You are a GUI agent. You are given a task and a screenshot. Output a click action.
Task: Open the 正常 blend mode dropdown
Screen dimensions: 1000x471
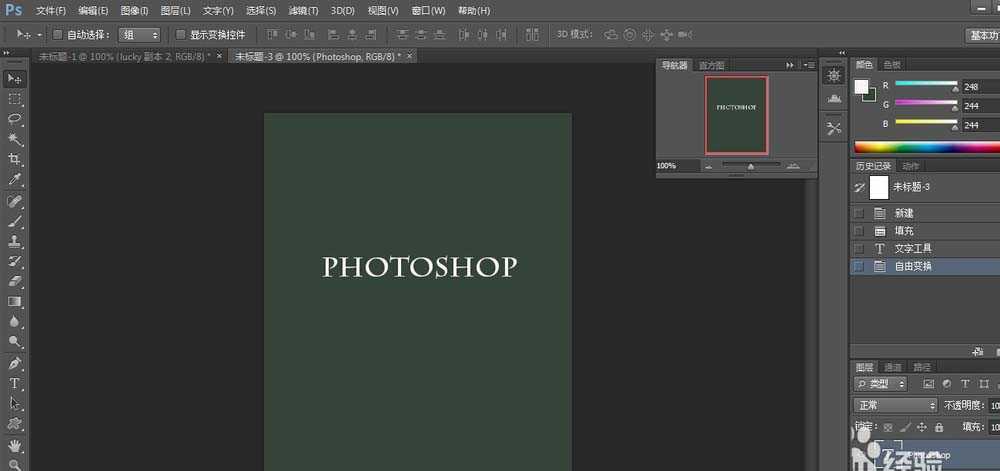[x=895, y=405]
